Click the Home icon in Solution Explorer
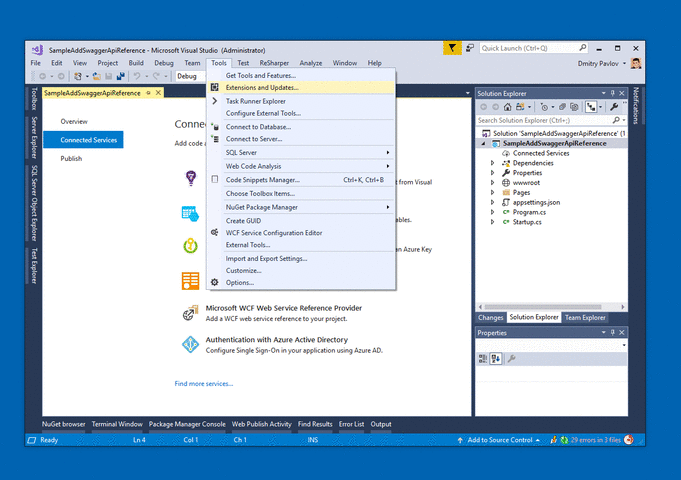 coord(507,106)
